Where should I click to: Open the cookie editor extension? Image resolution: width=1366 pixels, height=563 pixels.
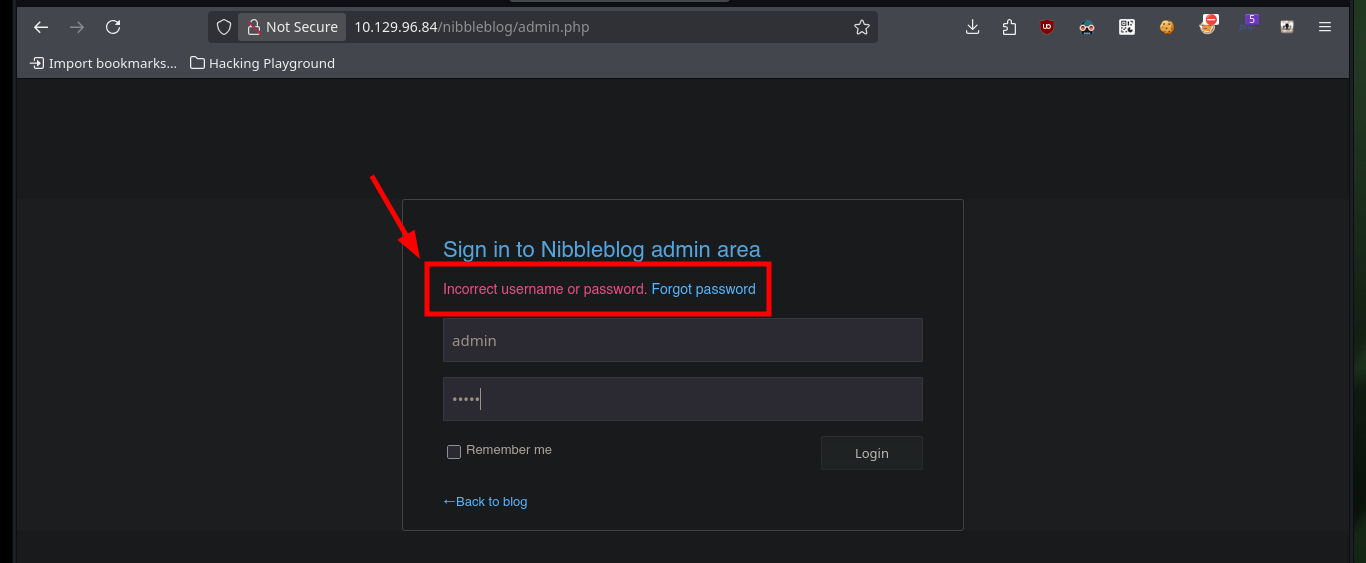tap(1167, 27)
